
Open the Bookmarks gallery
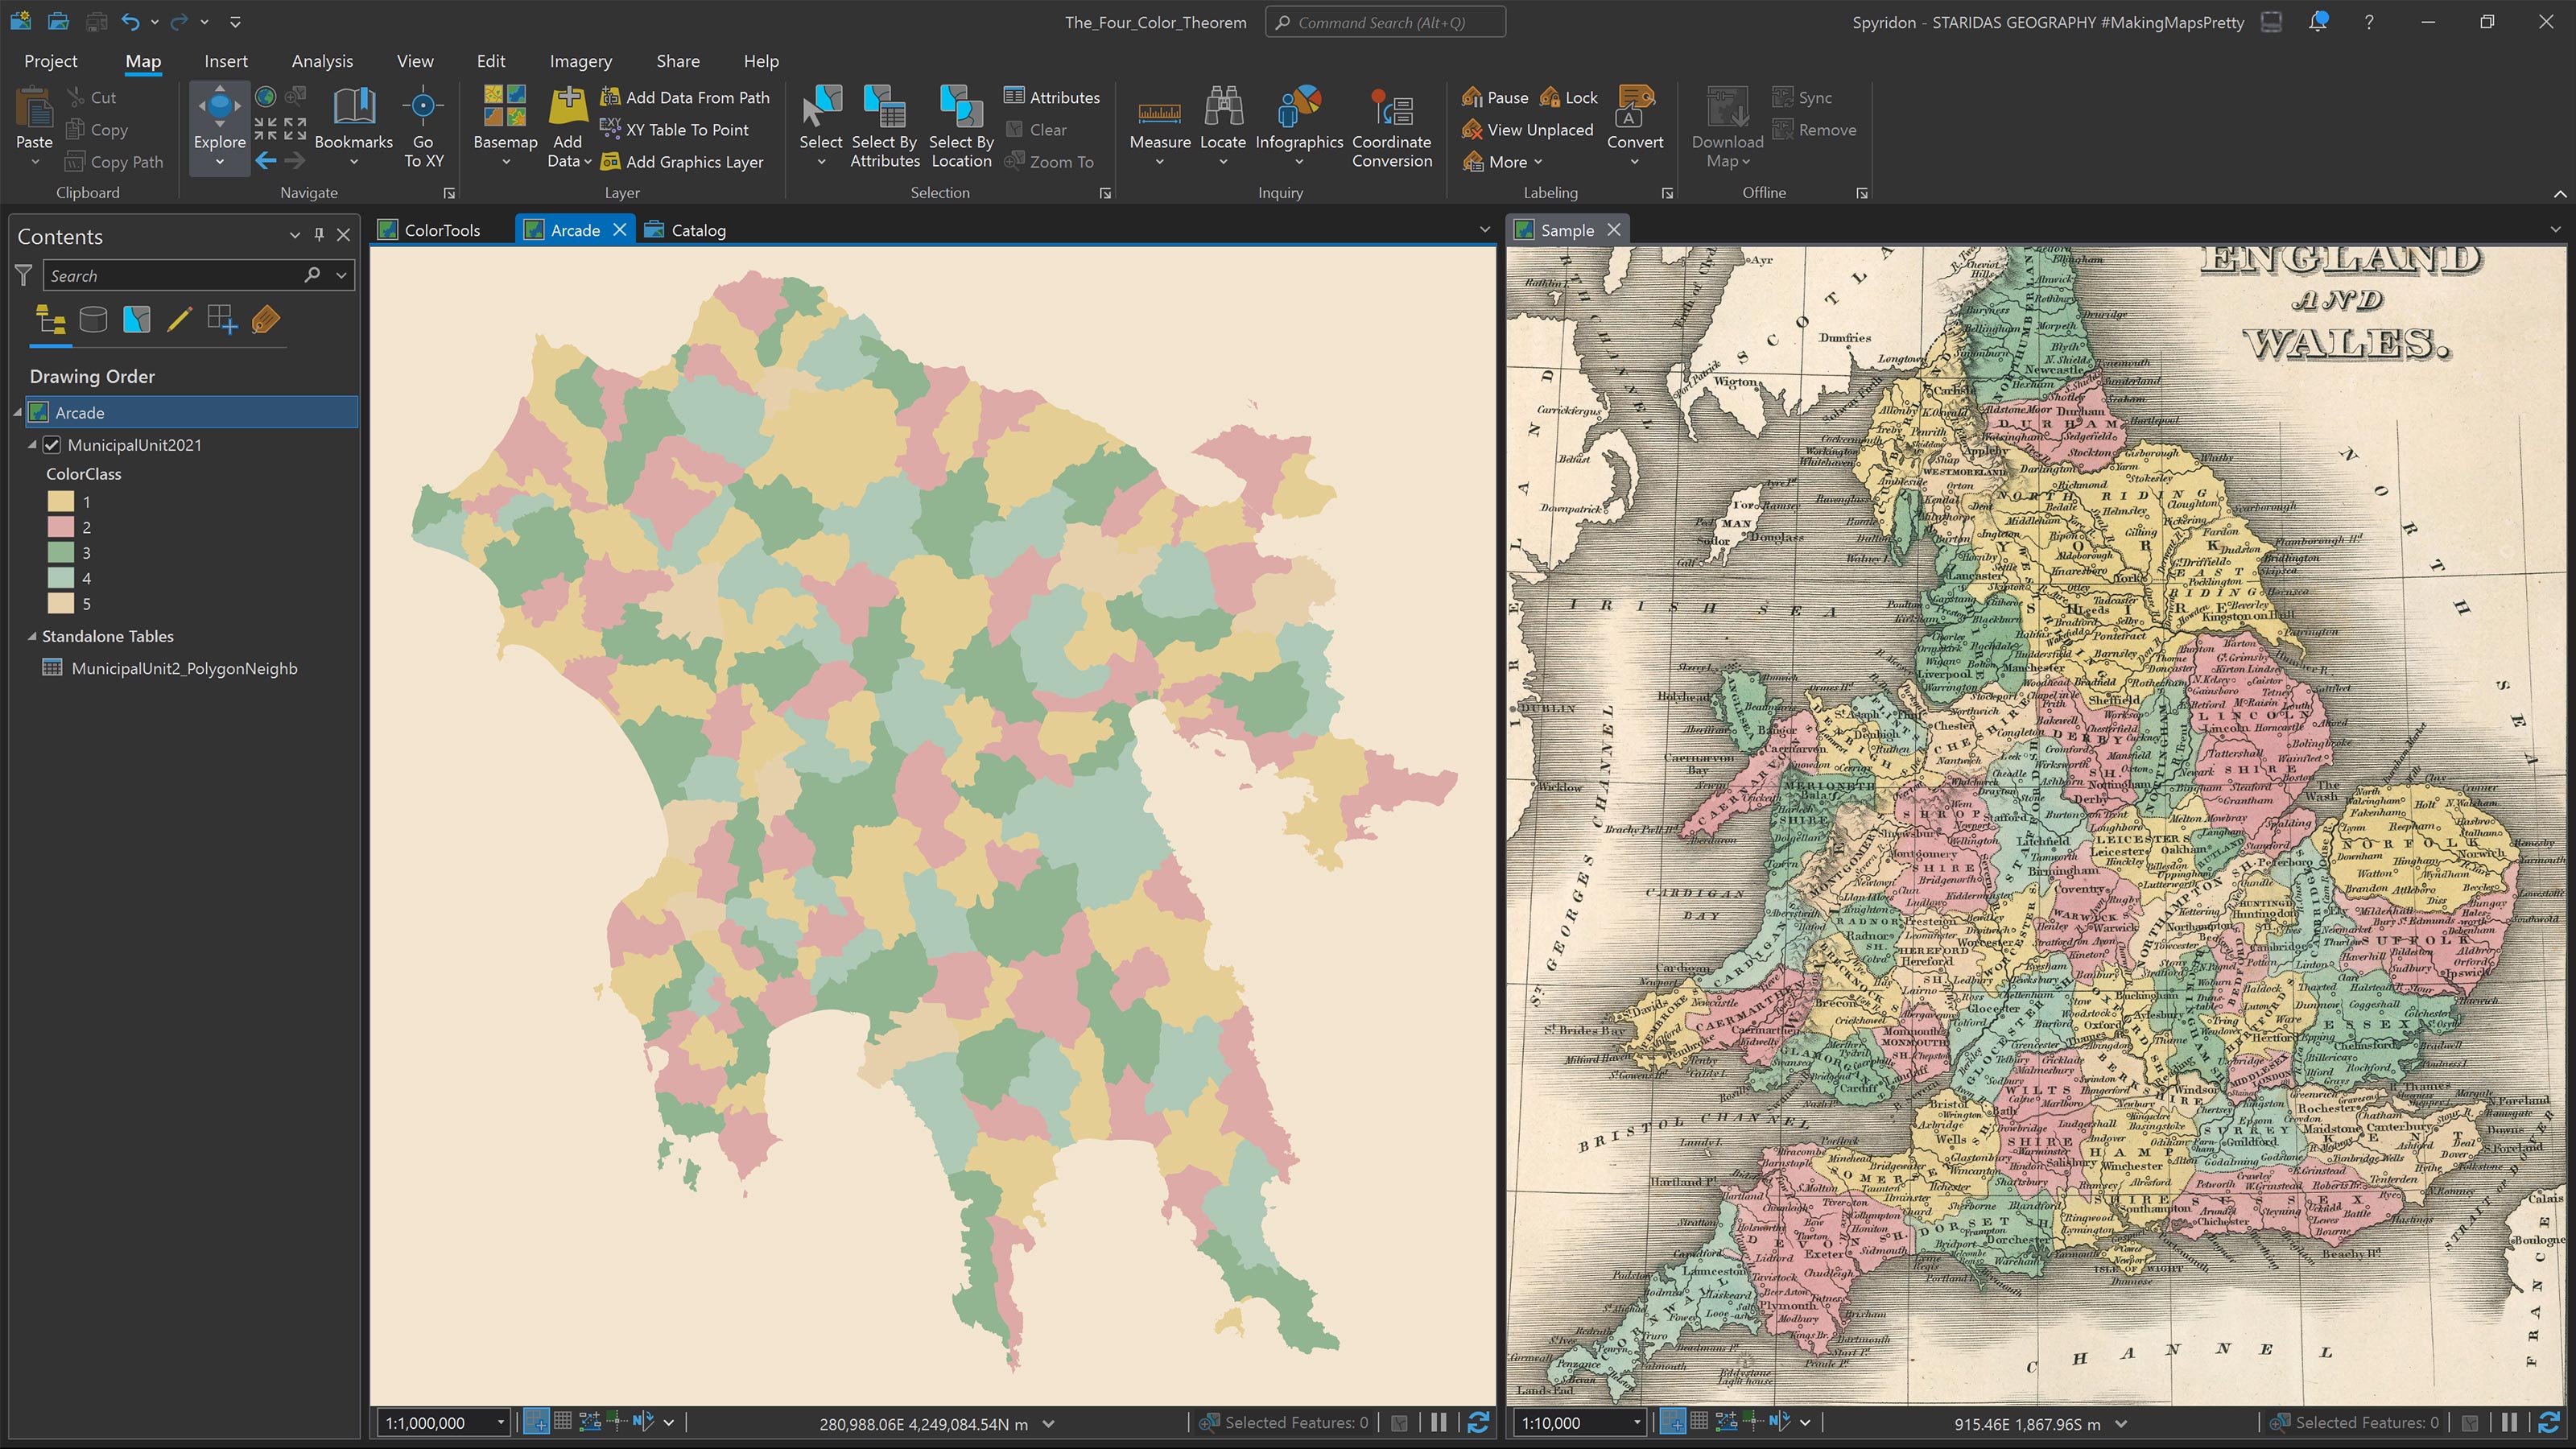coord(353,125)
